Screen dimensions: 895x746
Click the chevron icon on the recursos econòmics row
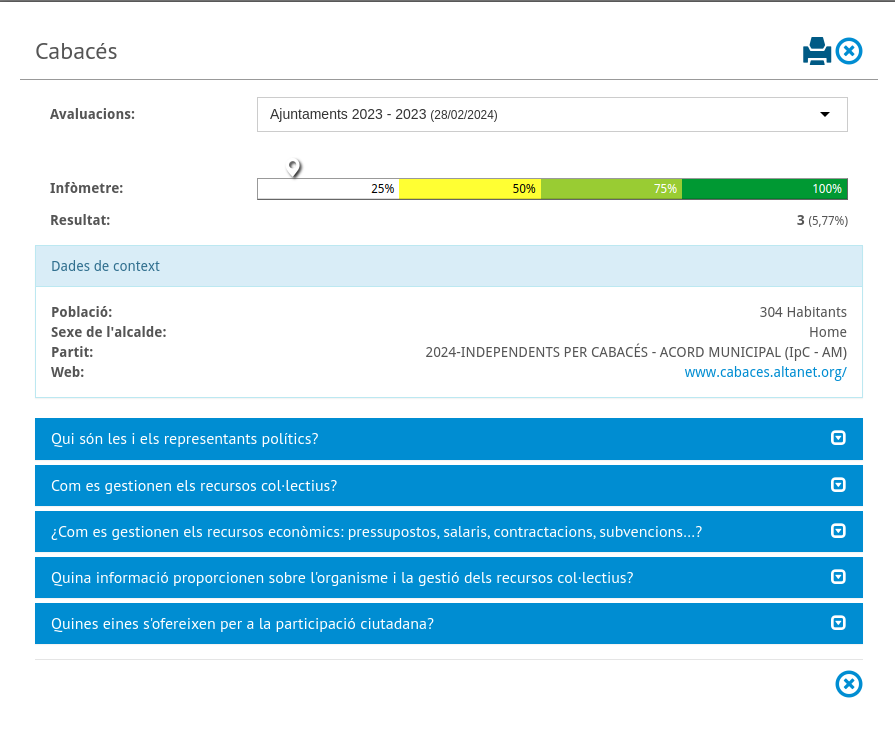(839, 531)
